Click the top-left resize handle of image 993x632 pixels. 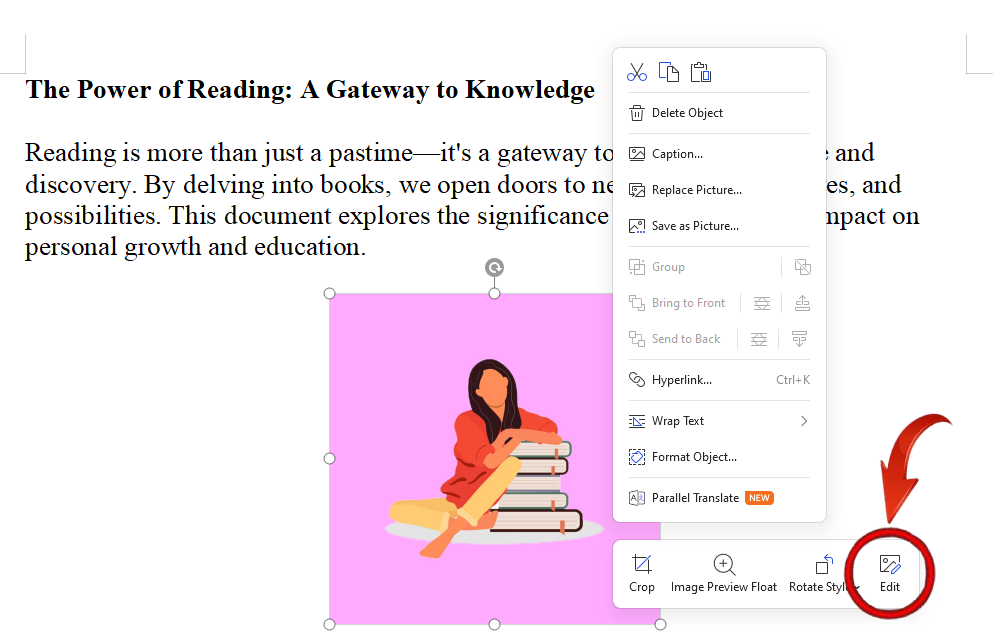[x=329, y=294]
